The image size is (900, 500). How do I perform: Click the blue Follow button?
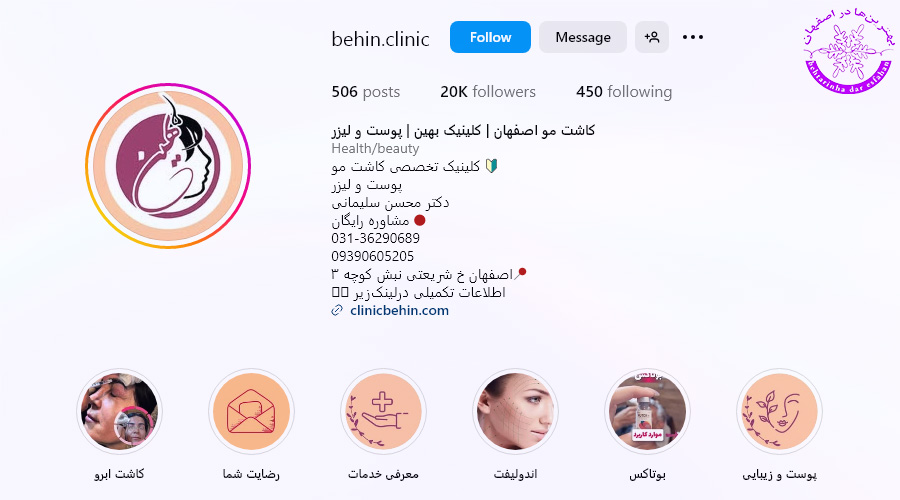490,37
